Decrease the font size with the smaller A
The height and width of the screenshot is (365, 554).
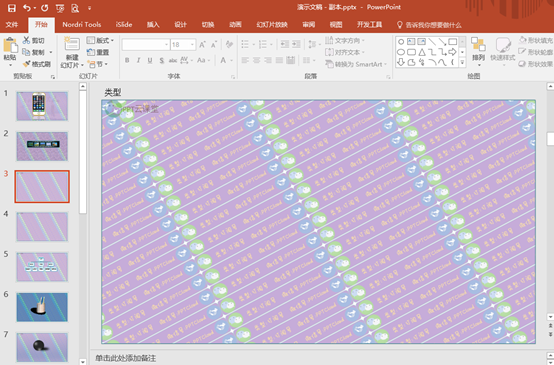click(214, 45)
